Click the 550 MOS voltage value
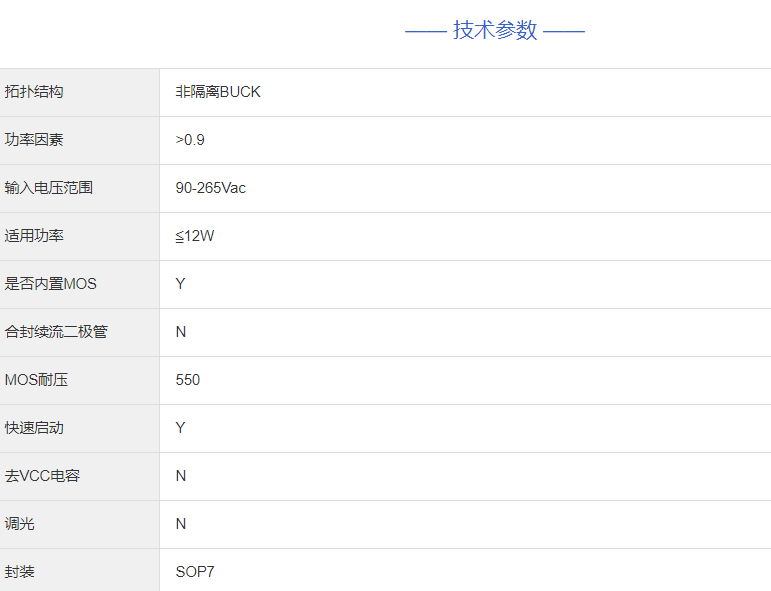 pos(188,380)
